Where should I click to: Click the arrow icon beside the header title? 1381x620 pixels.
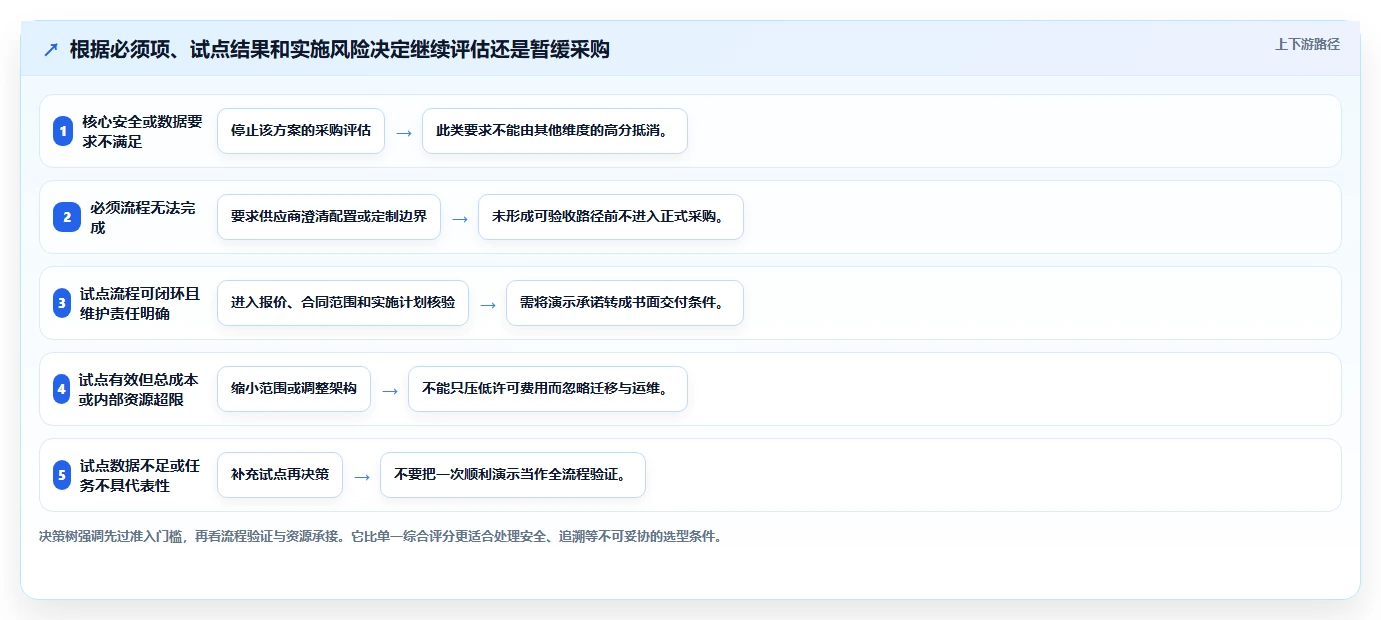point(51,50)
